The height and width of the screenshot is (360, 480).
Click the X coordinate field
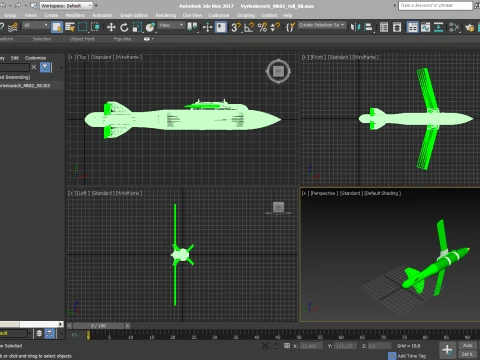coord(311,346)
